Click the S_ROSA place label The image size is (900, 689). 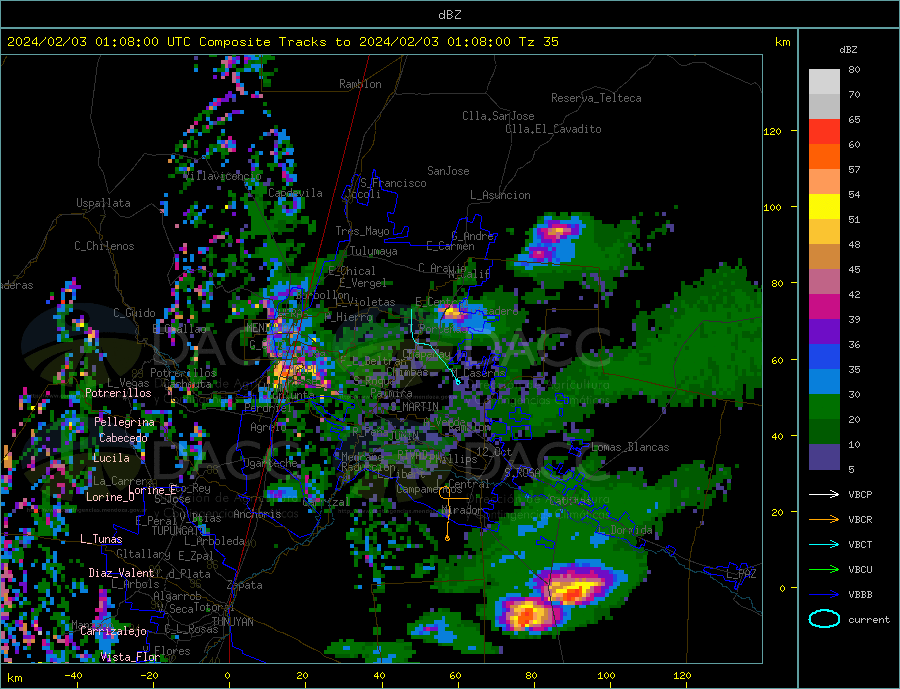[522, 473]
